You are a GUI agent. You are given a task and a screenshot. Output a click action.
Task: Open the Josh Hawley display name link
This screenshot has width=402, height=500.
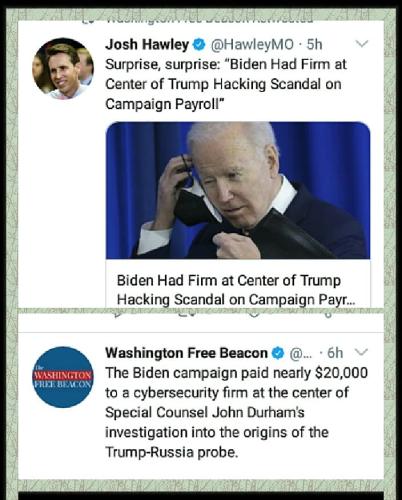click(147, 44)
